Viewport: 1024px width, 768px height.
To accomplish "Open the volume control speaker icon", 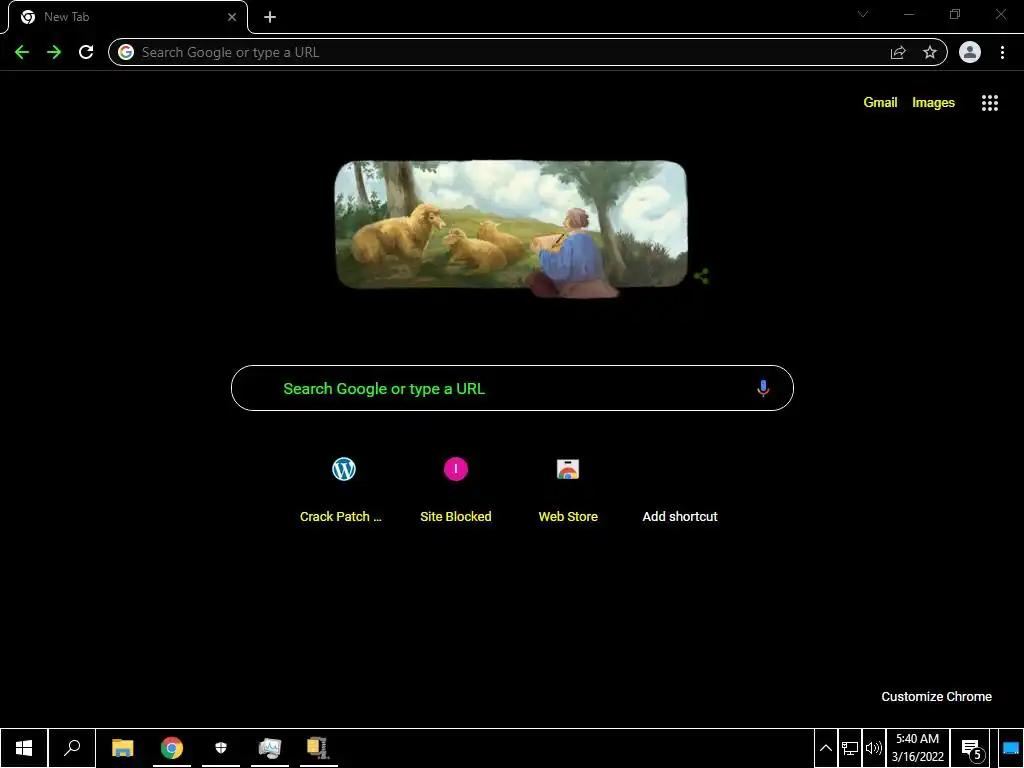I will (873, 748).
